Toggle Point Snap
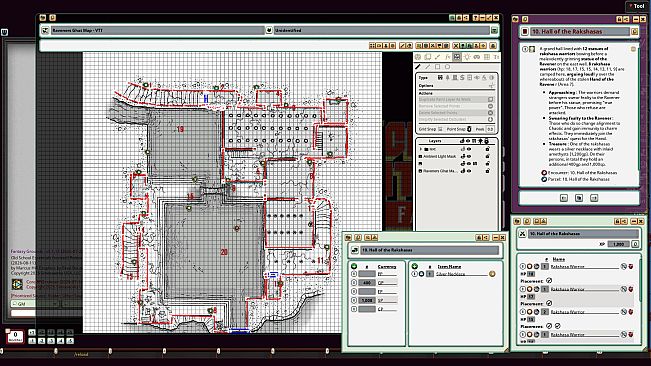 [x=469, y=129]
